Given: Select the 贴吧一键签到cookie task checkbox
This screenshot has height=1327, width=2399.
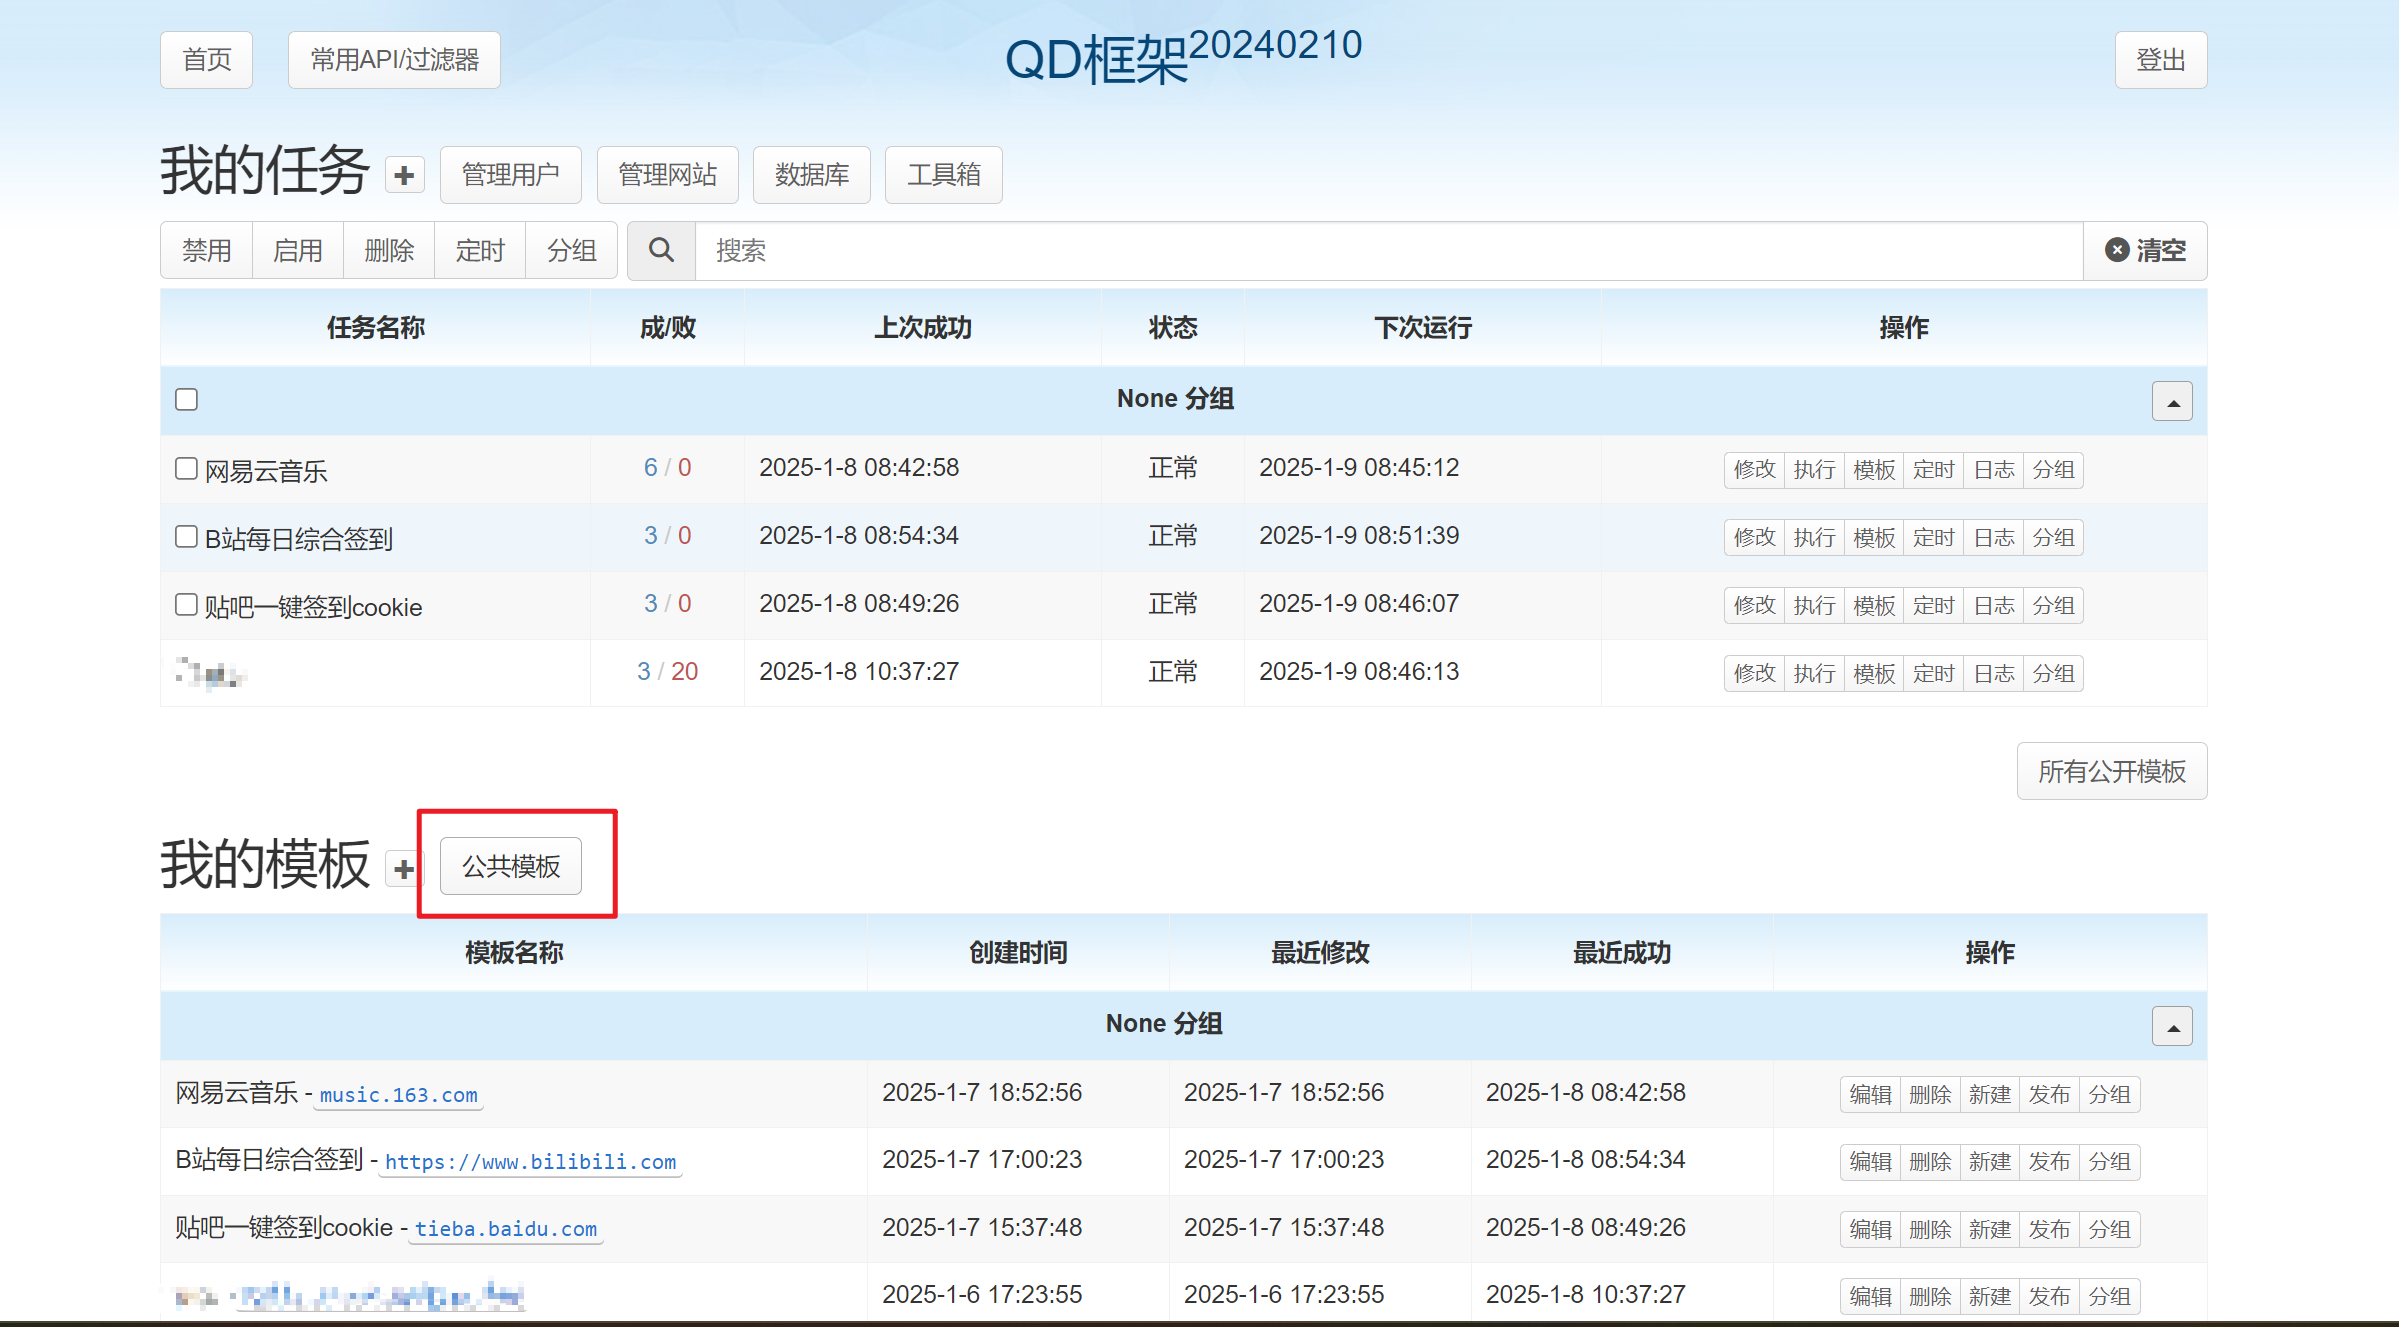Looking at the screenshot, I should pos(186,604).
